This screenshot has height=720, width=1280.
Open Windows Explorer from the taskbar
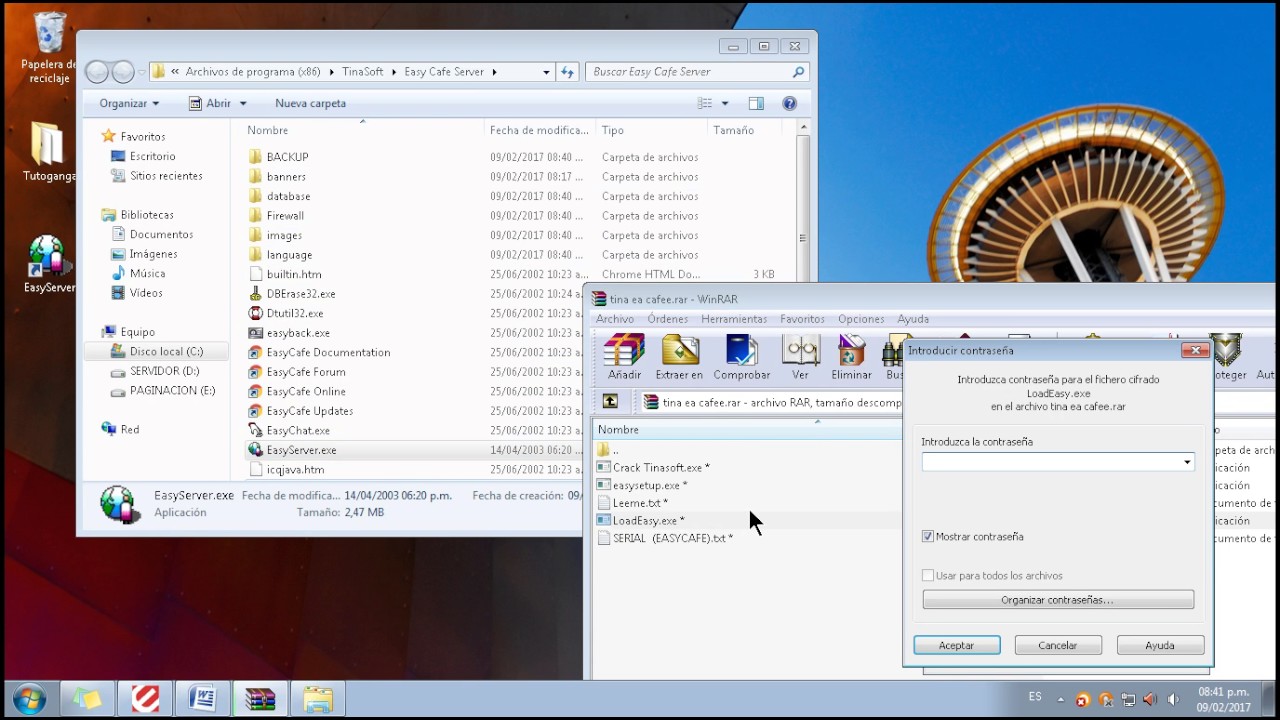click(318, 698)
